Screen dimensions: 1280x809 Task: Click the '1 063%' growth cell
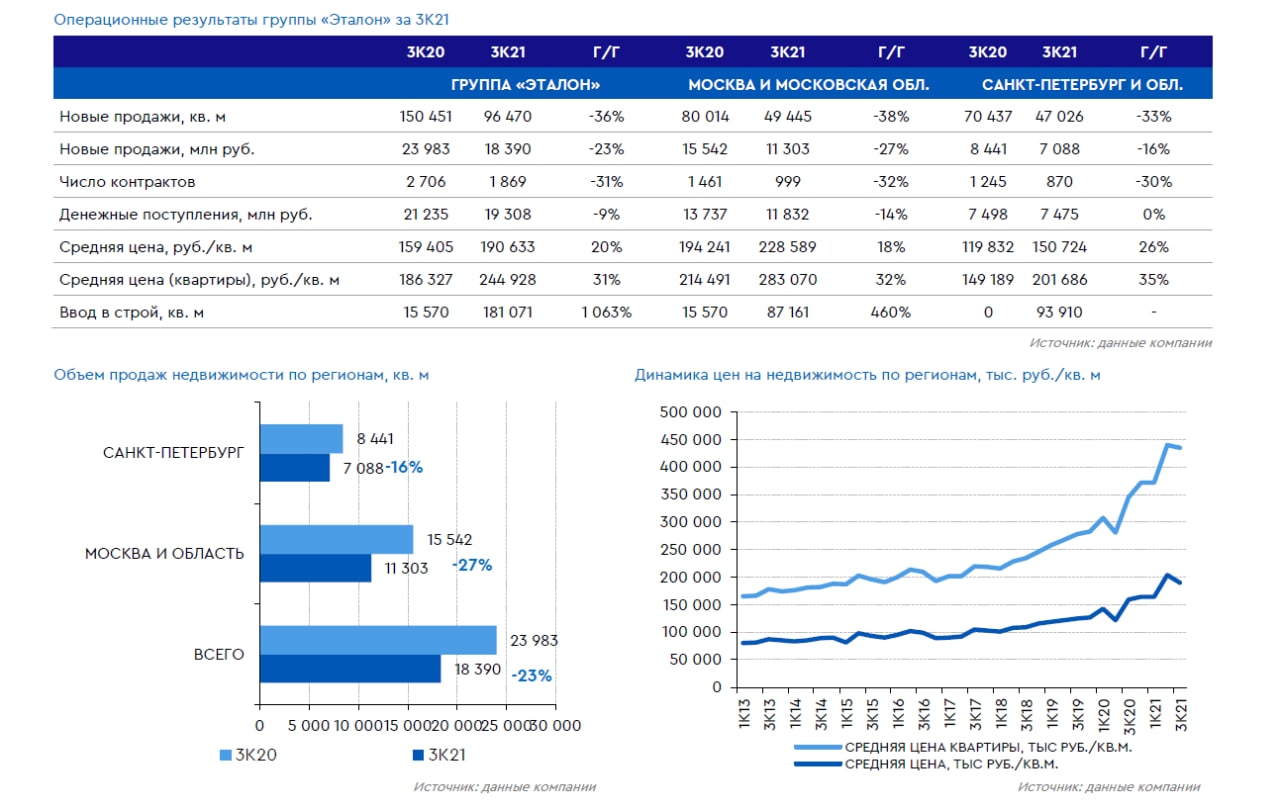tap(606, 312)
